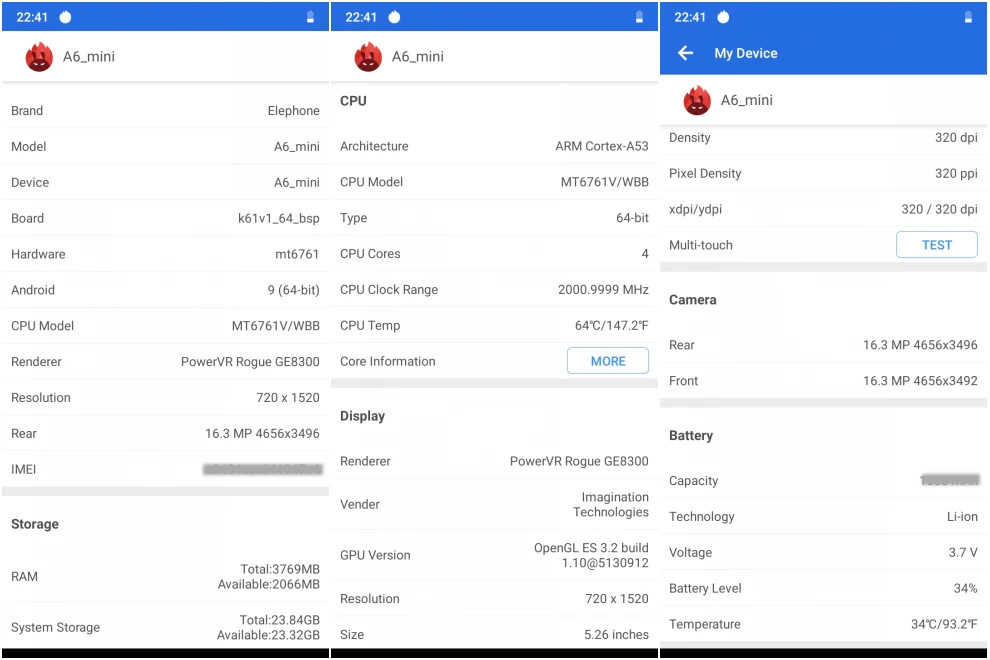Select Rear row in Camera section
Viewport: 990px width, 660px height.
(823, 345)
